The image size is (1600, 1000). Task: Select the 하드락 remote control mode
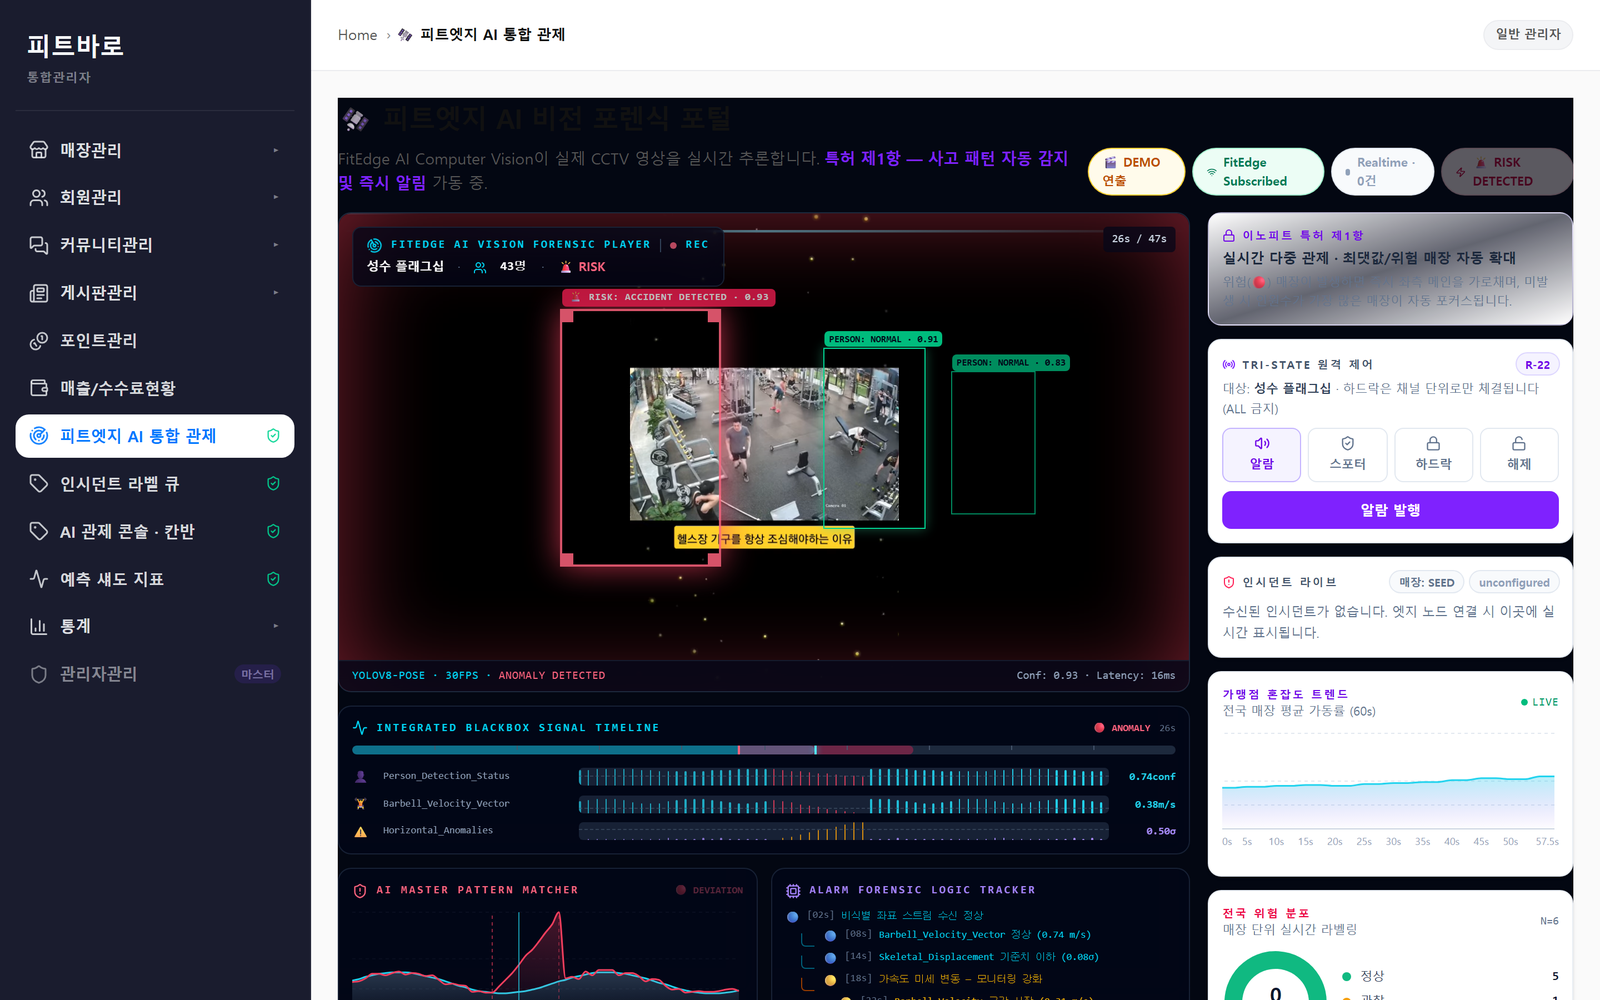click(1433, 455)
